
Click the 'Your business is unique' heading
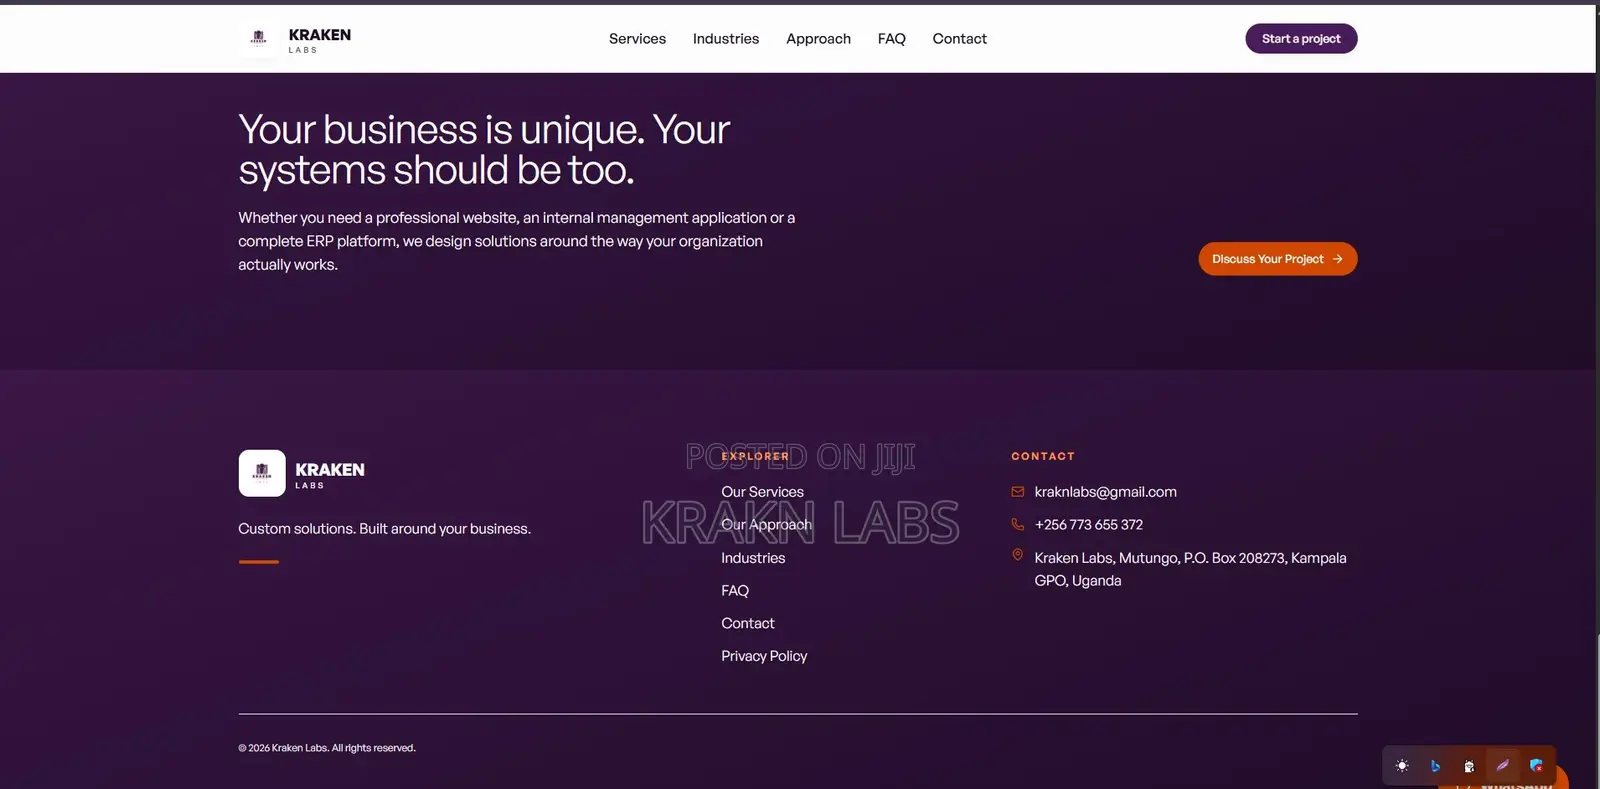point(484,150)
